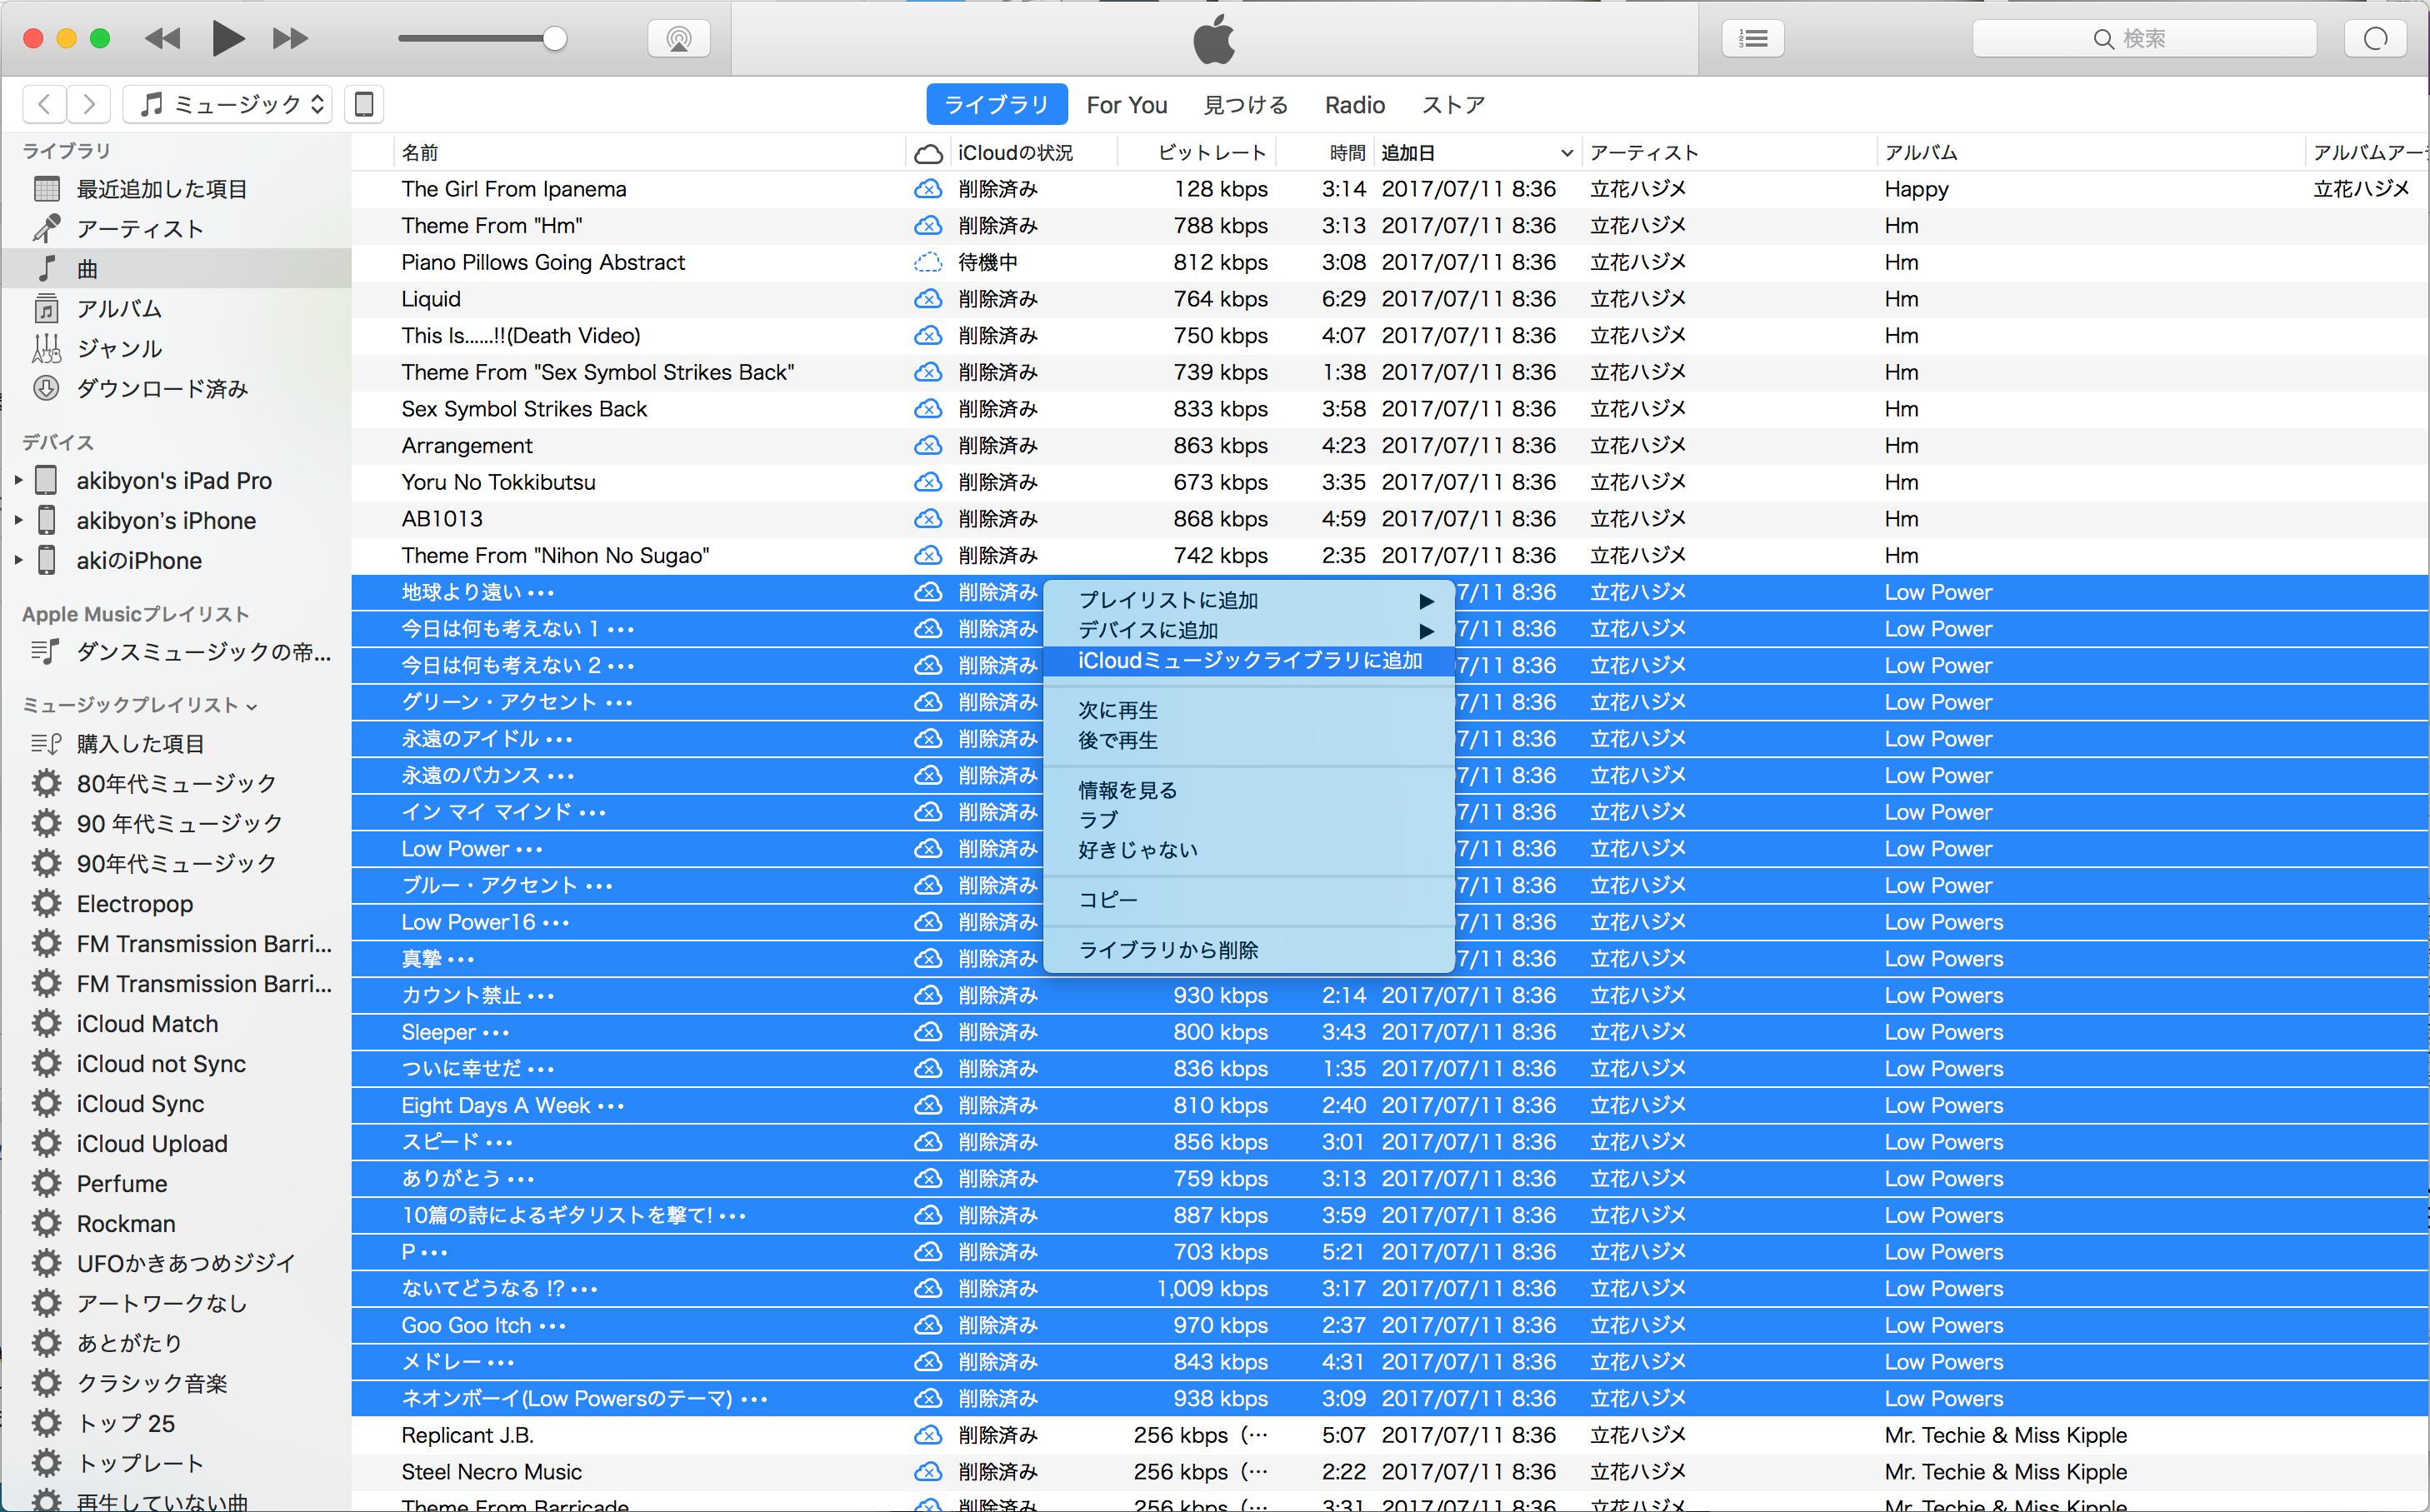Expand akibyon's iPad Pro device
The height and width of the screenshot is (1512, 2430).
tap(18, 481)
